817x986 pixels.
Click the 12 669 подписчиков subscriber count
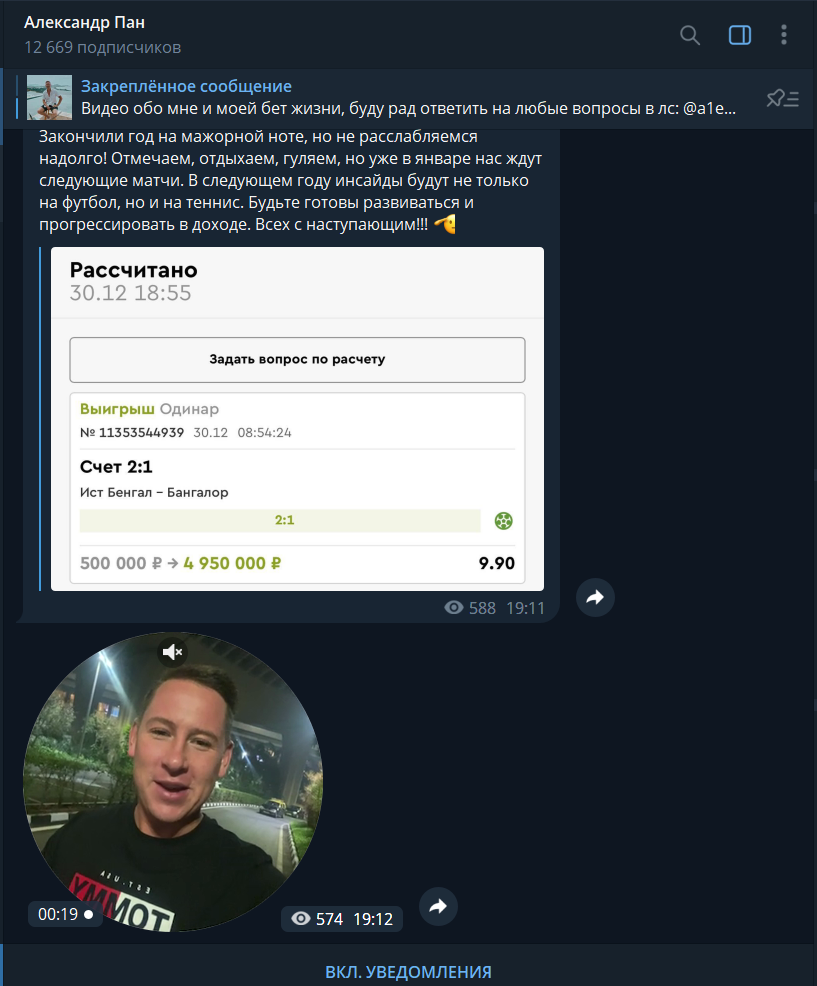click(x=103, y=48)
